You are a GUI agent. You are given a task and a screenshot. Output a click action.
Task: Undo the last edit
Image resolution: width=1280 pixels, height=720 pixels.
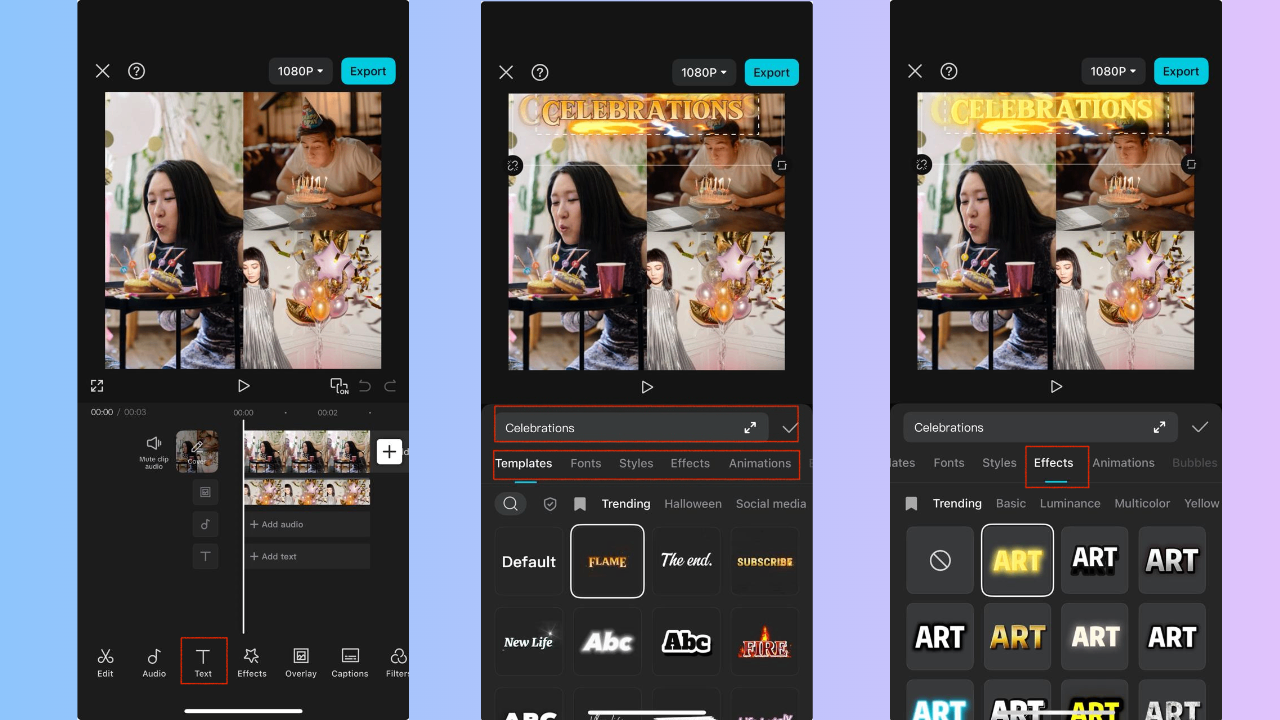[x=366, y=385]
